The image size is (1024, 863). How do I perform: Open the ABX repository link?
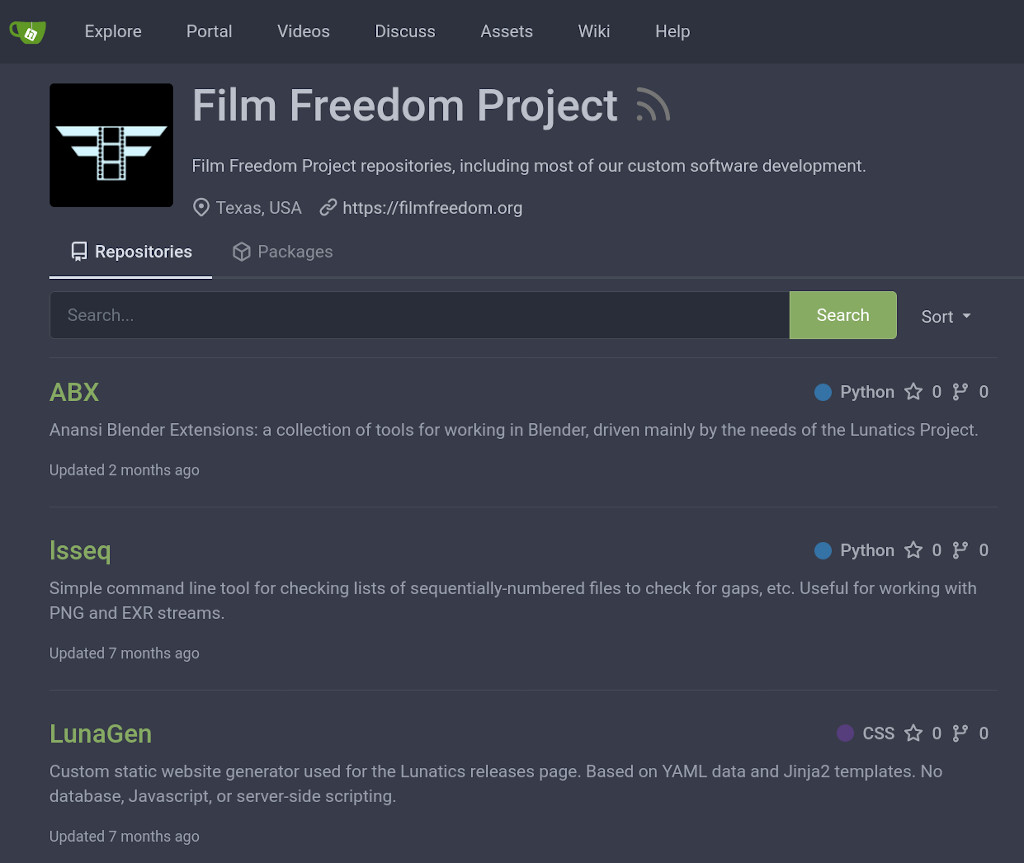point(74,392)
